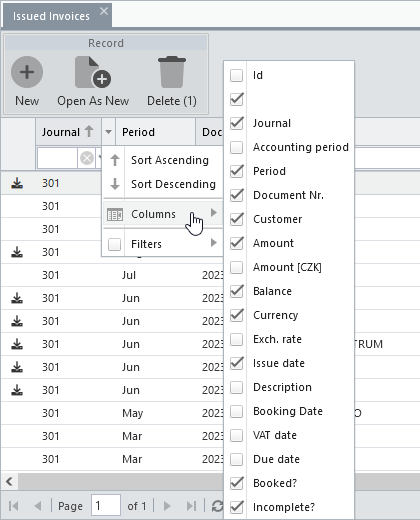The height and width of the screenshot is (520, 420).
Task: Click the Columns grid icon
Action: (115, 214)
